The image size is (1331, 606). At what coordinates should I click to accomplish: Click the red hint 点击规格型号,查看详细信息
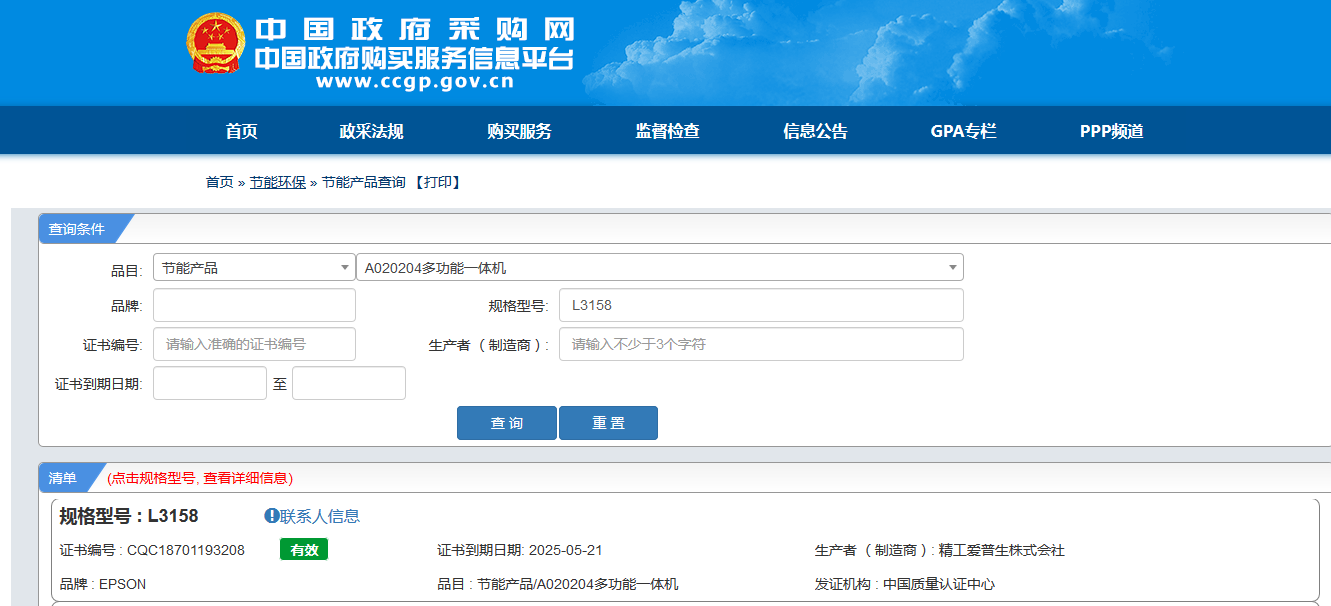pos(200,478)
